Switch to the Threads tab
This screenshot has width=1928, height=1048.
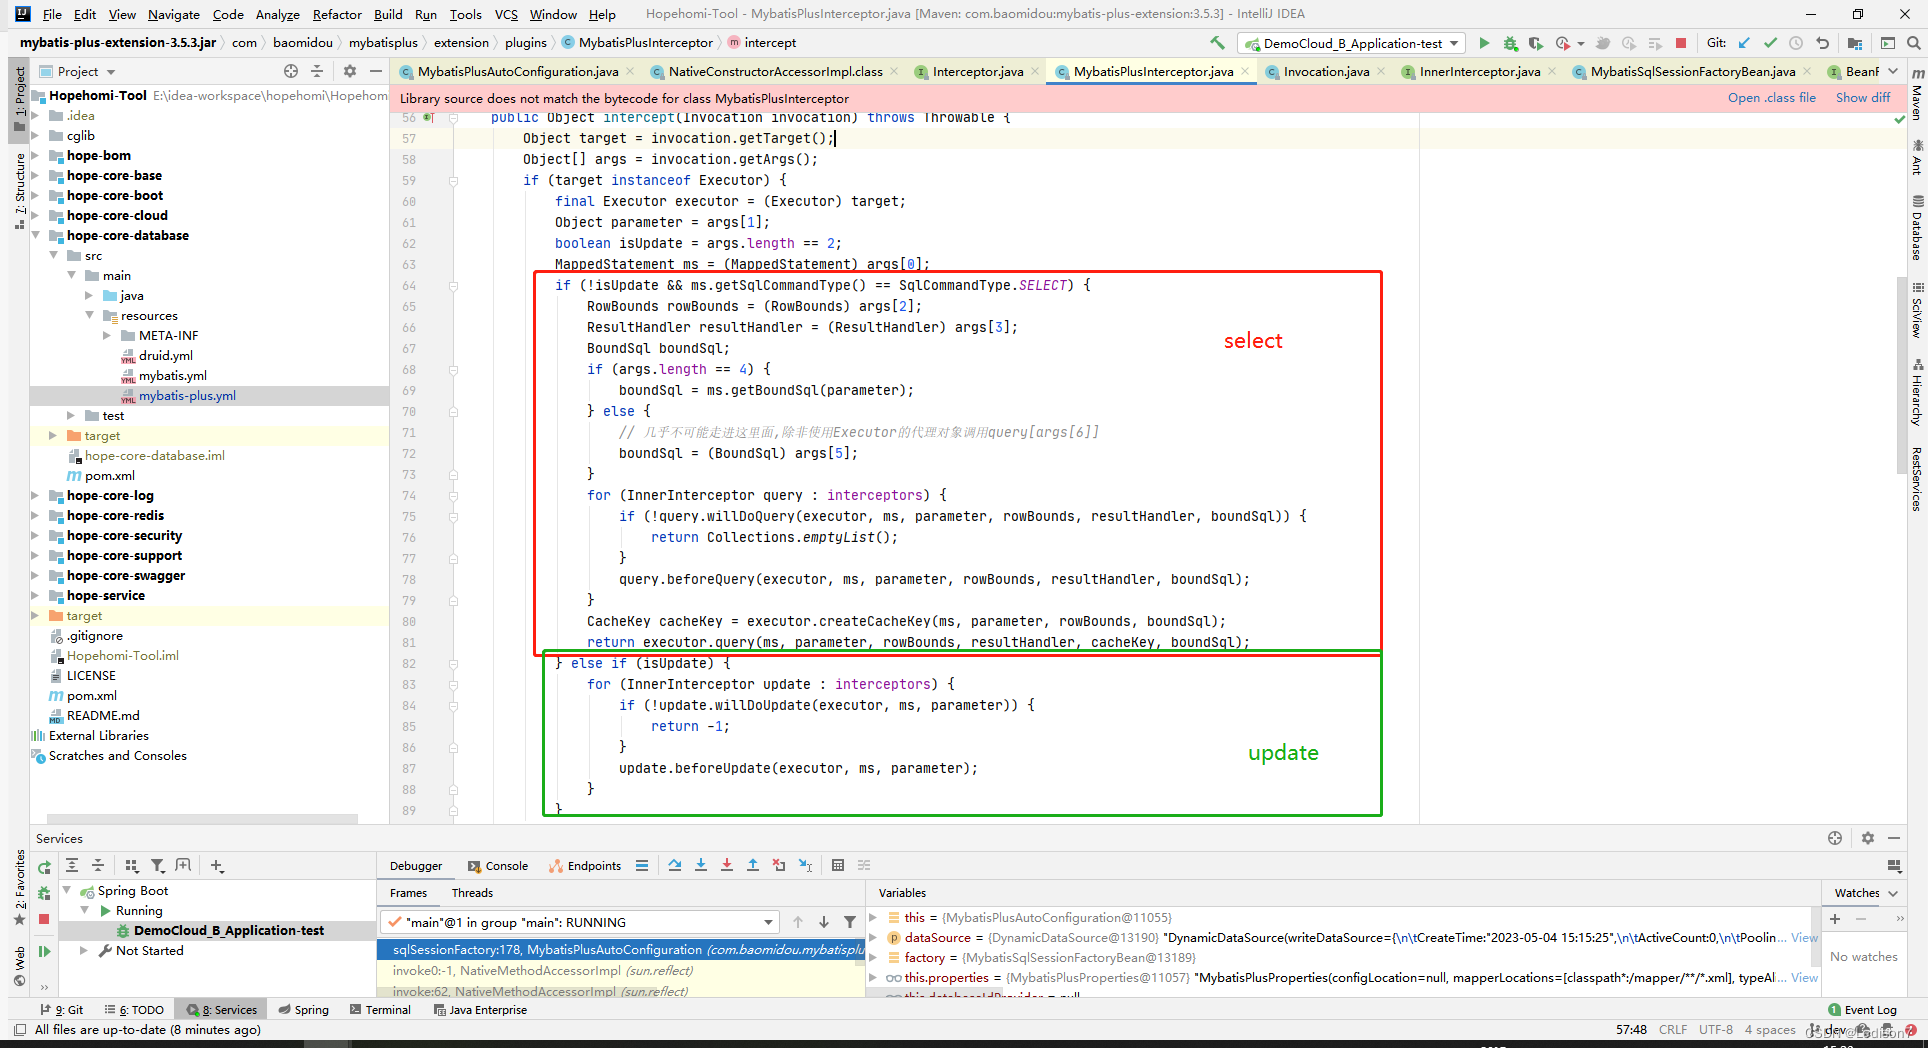[x=472, y=893]
